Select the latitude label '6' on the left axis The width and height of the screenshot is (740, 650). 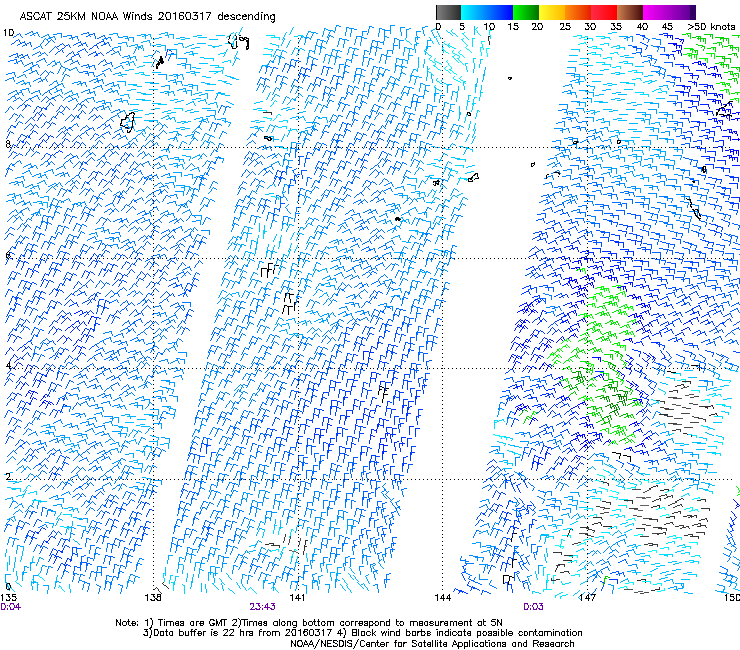(8, 255)
